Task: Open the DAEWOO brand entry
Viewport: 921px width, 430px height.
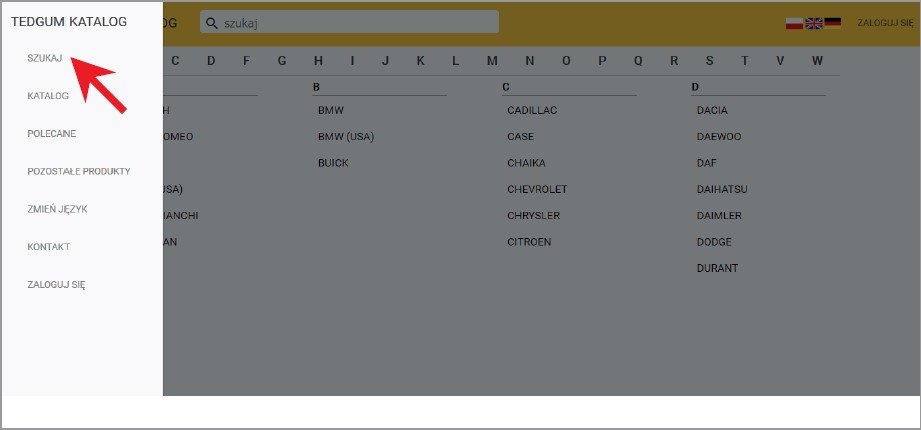Action: click(x=719, y=137)
